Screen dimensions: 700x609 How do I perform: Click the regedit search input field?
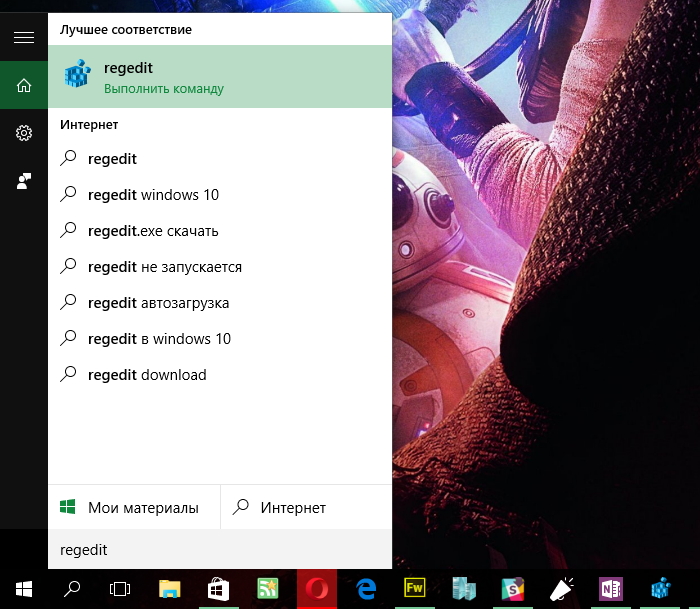coord(220,550)
